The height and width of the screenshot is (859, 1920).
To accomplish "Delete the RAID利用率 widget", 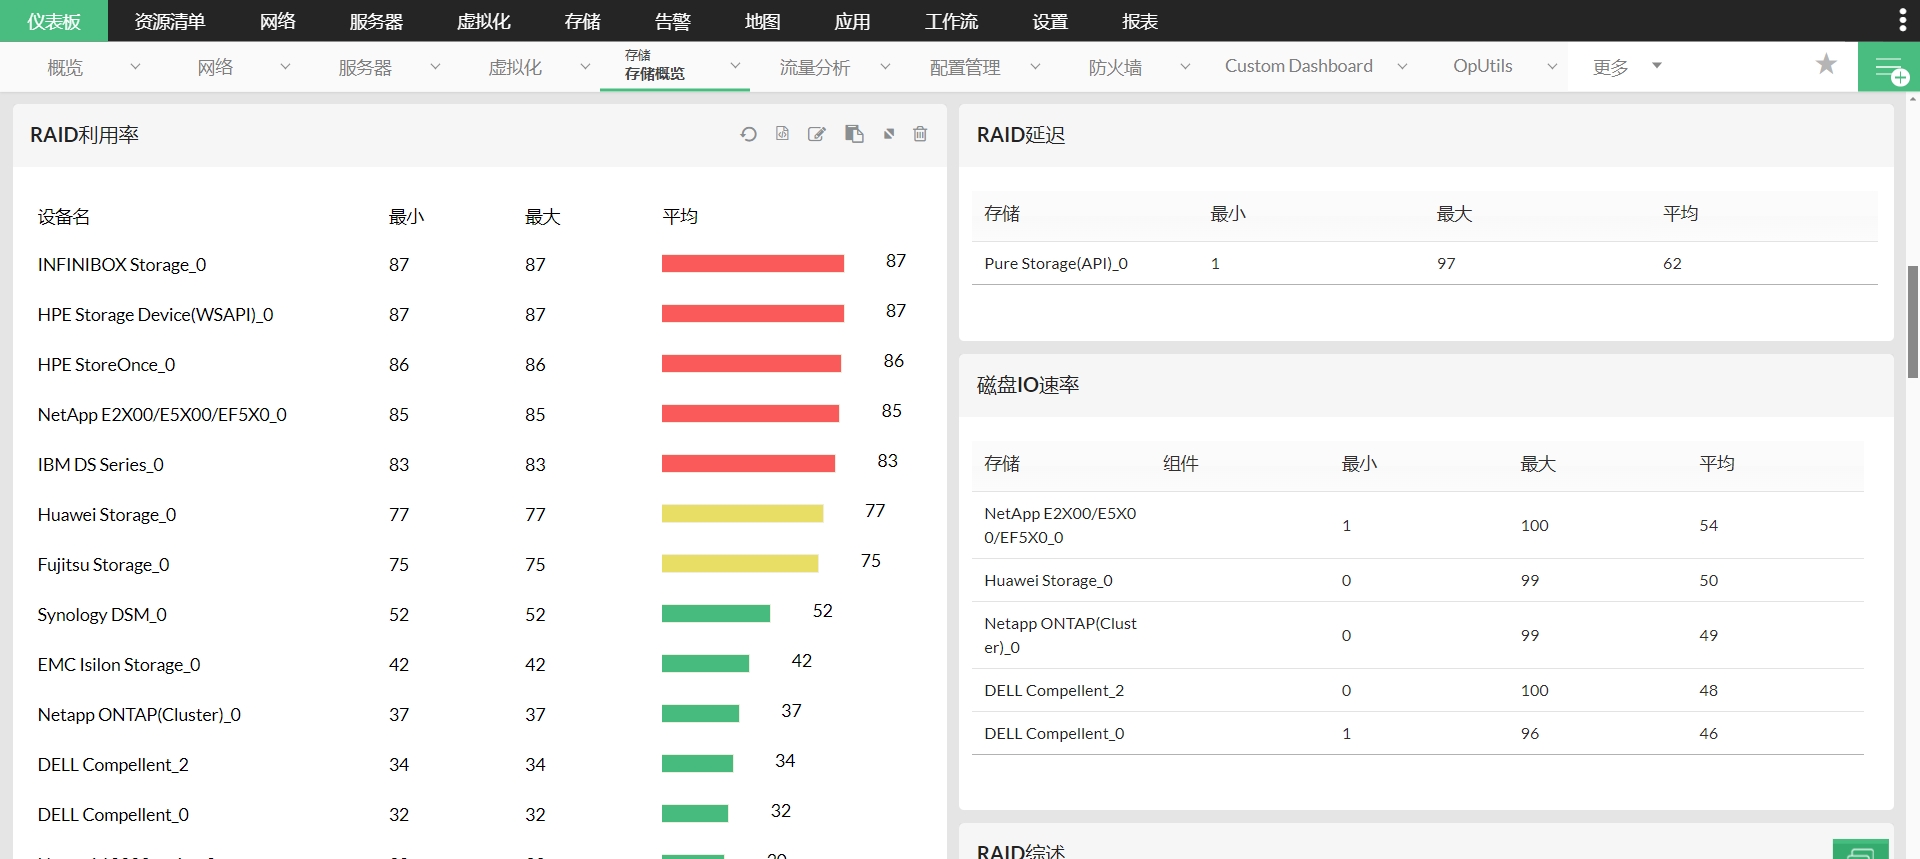I will tap(920, 134).
